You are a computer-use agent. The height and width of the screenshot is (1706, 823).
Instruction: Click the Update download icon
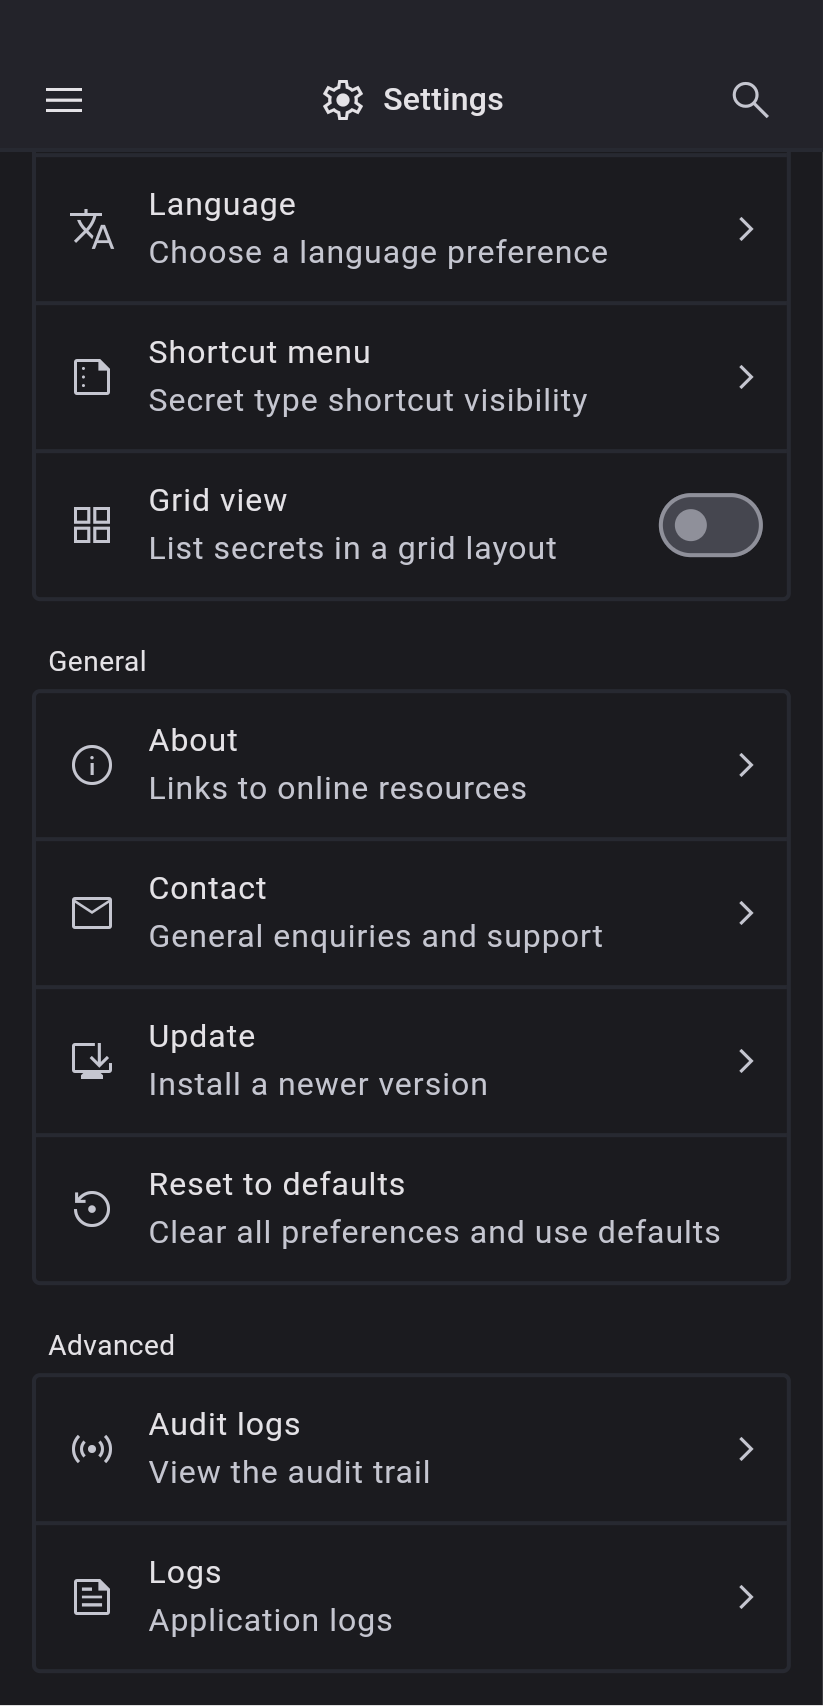point(92,1061)
